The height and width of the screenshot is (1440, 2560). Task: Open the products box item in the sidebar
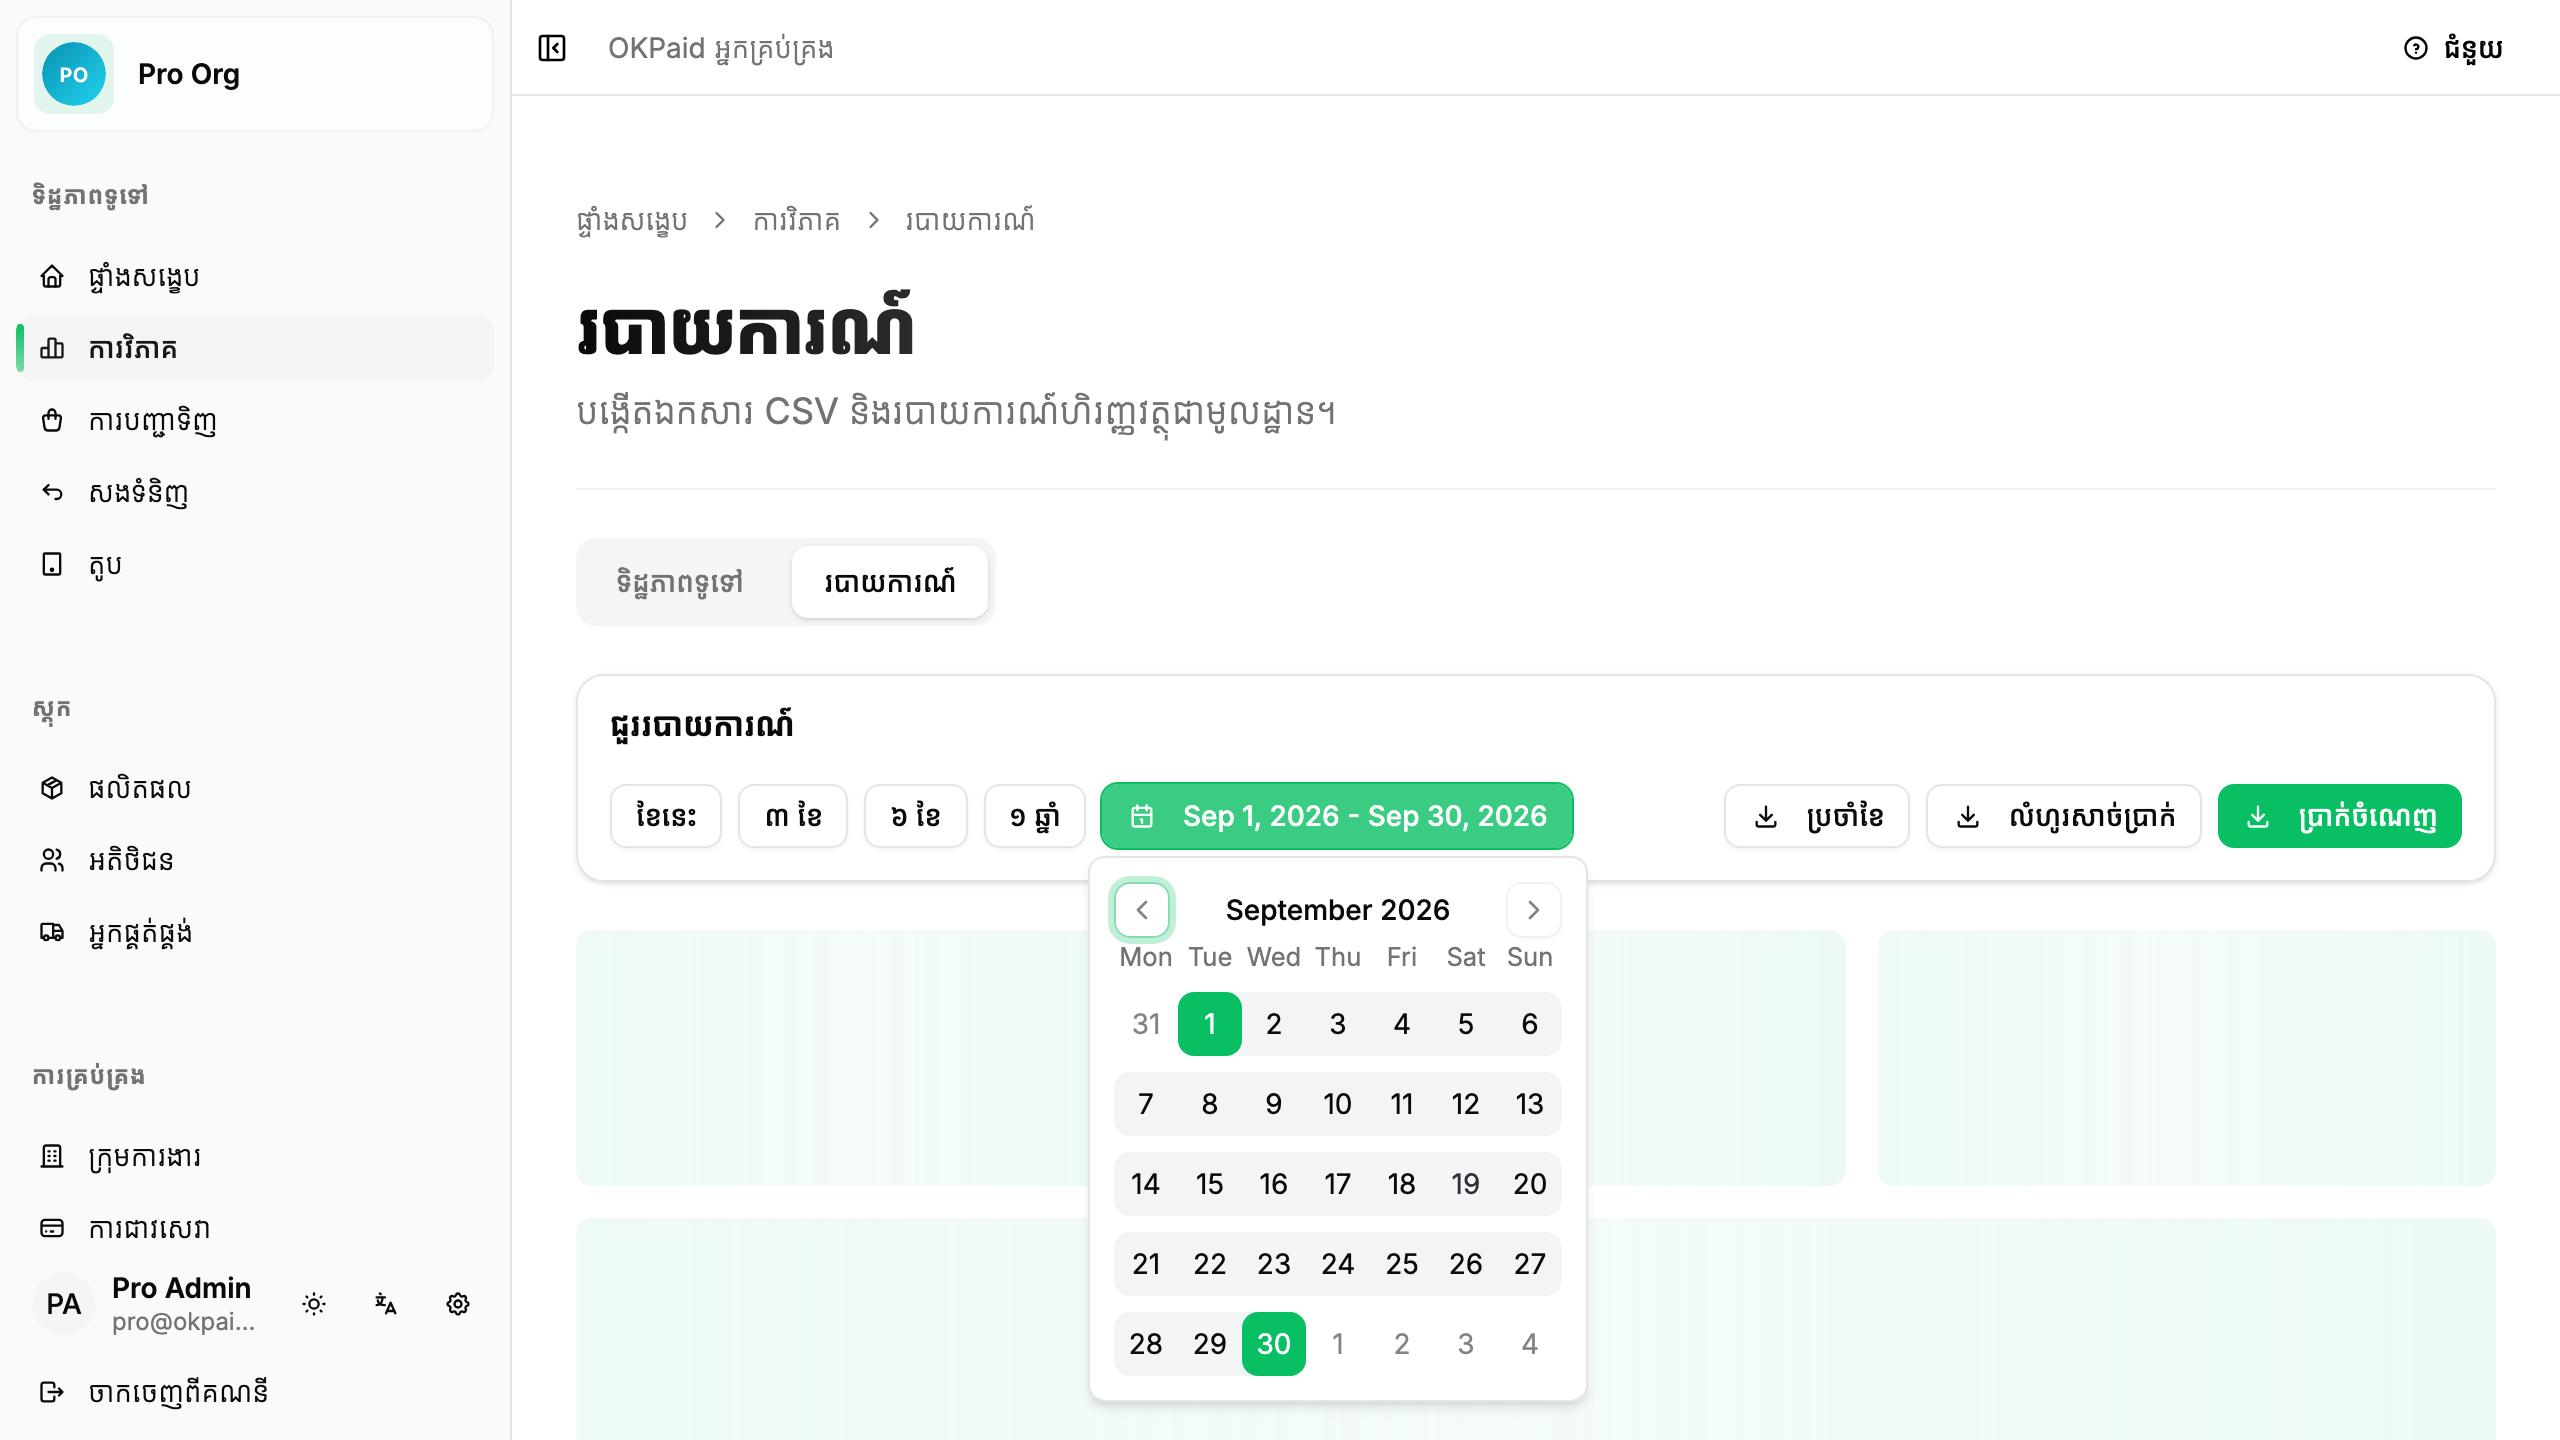click(x=256, y=788)
